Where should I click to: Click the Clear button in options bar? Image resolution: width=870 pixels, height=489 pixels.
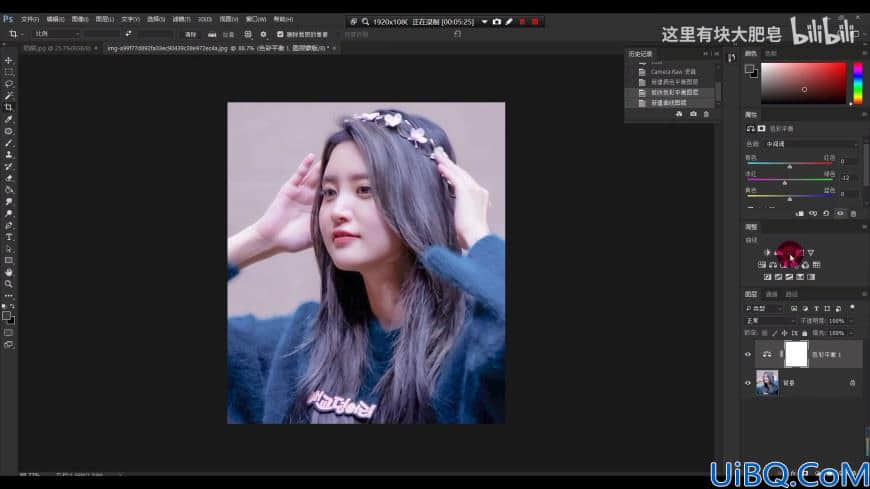pos(190,34)
